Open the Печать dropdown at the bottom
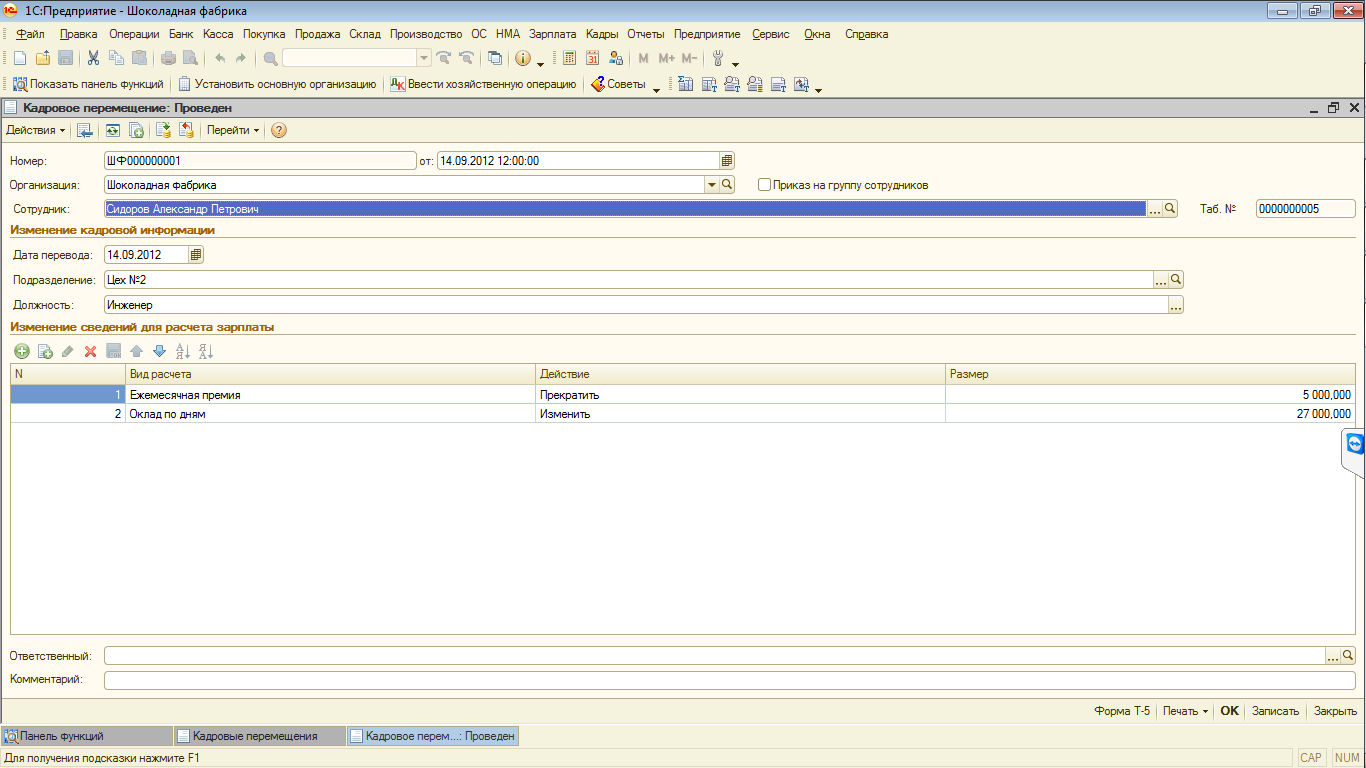This screenshot has width=1366, height=768. point(1185,711)
